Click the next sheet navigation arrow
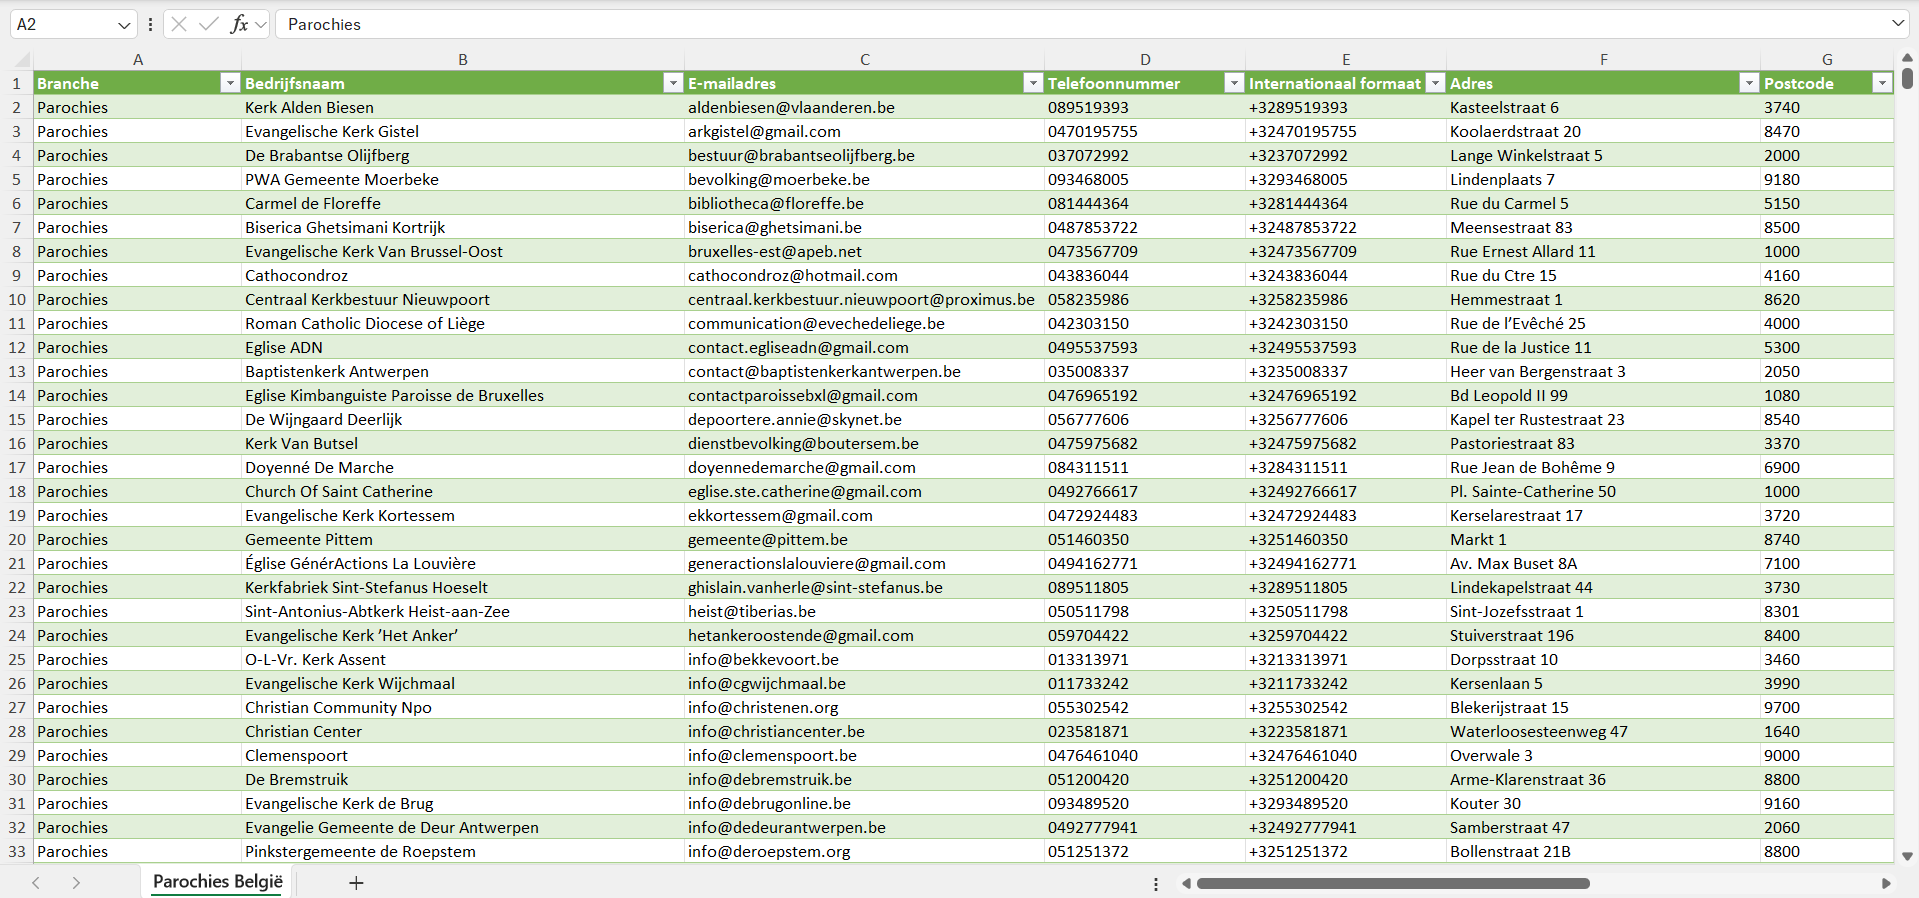The width and height of the screenshot is (1919, 898). coord(76,883)
